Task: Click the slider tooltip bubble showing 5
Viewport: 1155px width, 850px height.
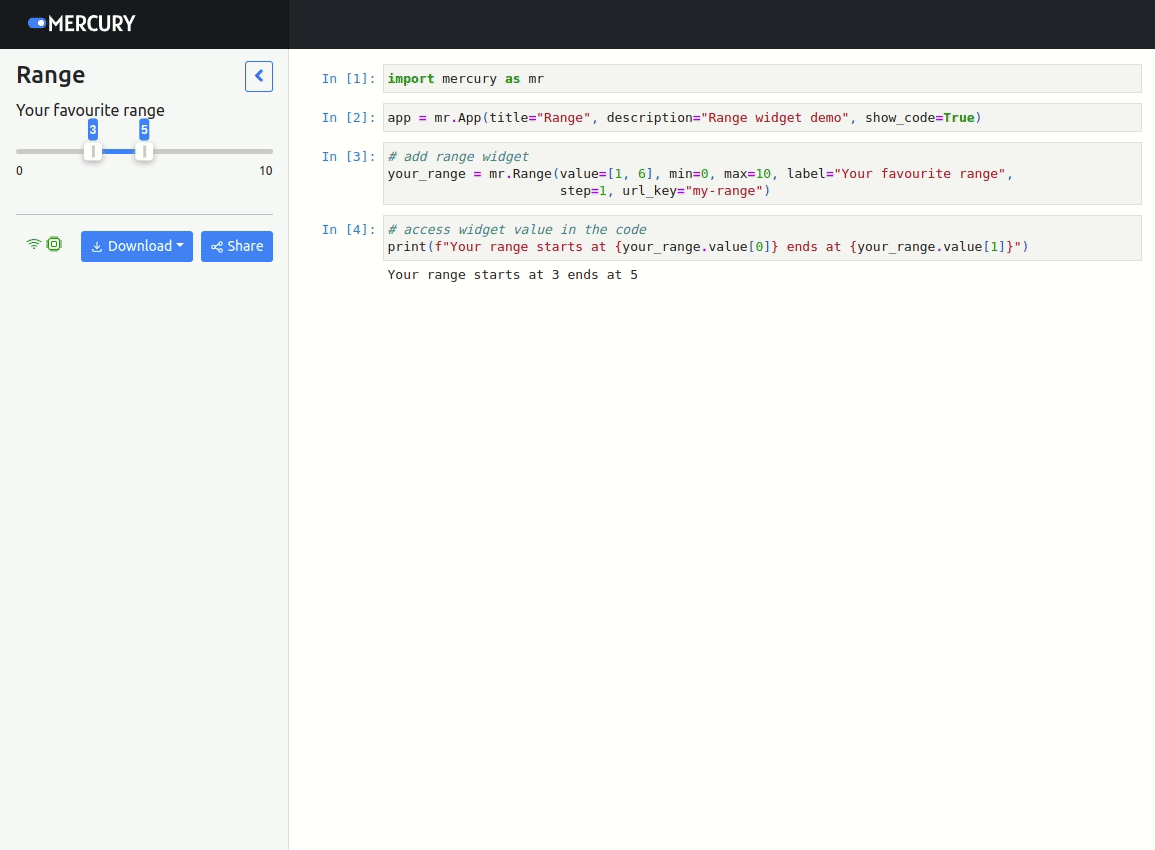Action: pos(144,130)
